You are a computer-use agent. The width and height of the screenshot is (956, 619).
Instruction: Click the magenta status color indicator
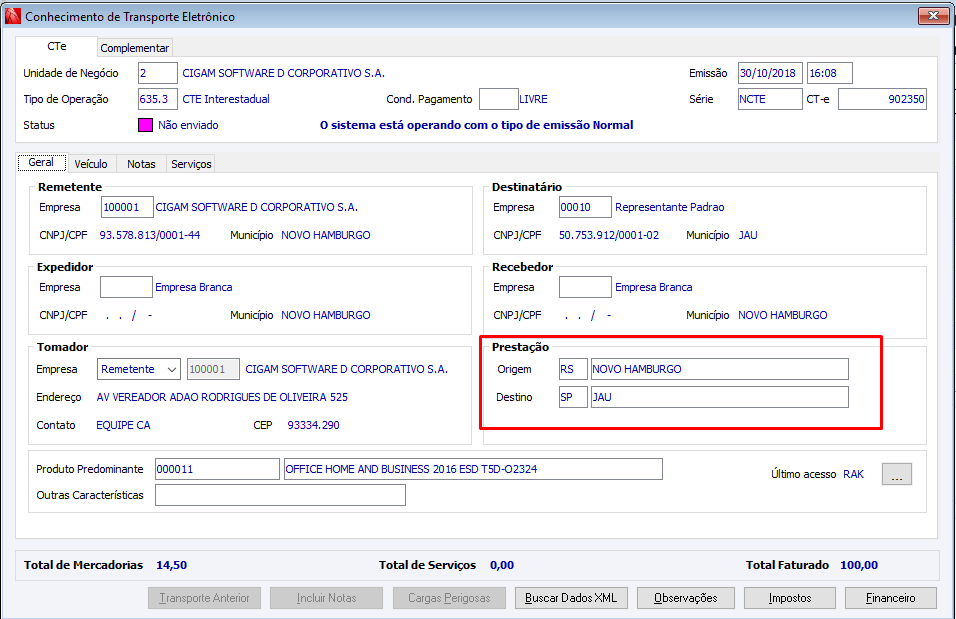click(145, 125)
